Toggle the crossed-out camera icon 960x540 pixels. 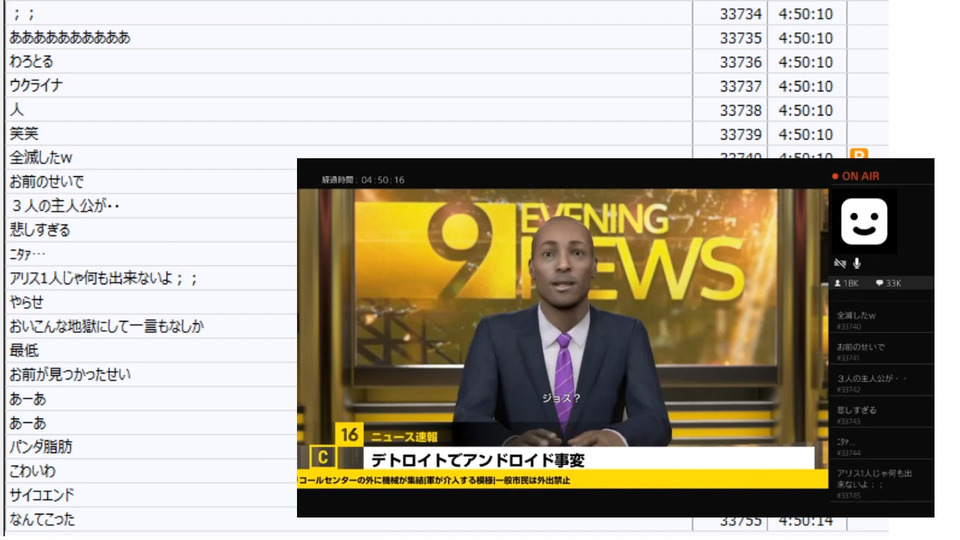[840, 263]
